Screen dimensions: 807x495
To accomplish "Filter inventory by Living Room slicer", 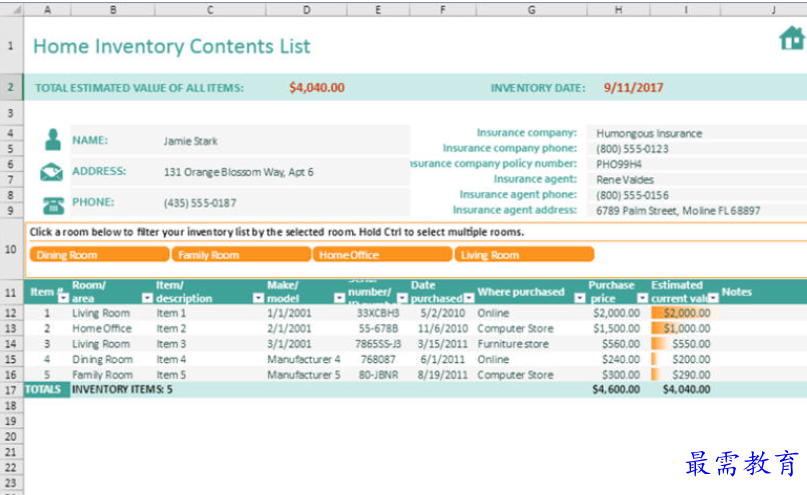I will tap(524, 255).
